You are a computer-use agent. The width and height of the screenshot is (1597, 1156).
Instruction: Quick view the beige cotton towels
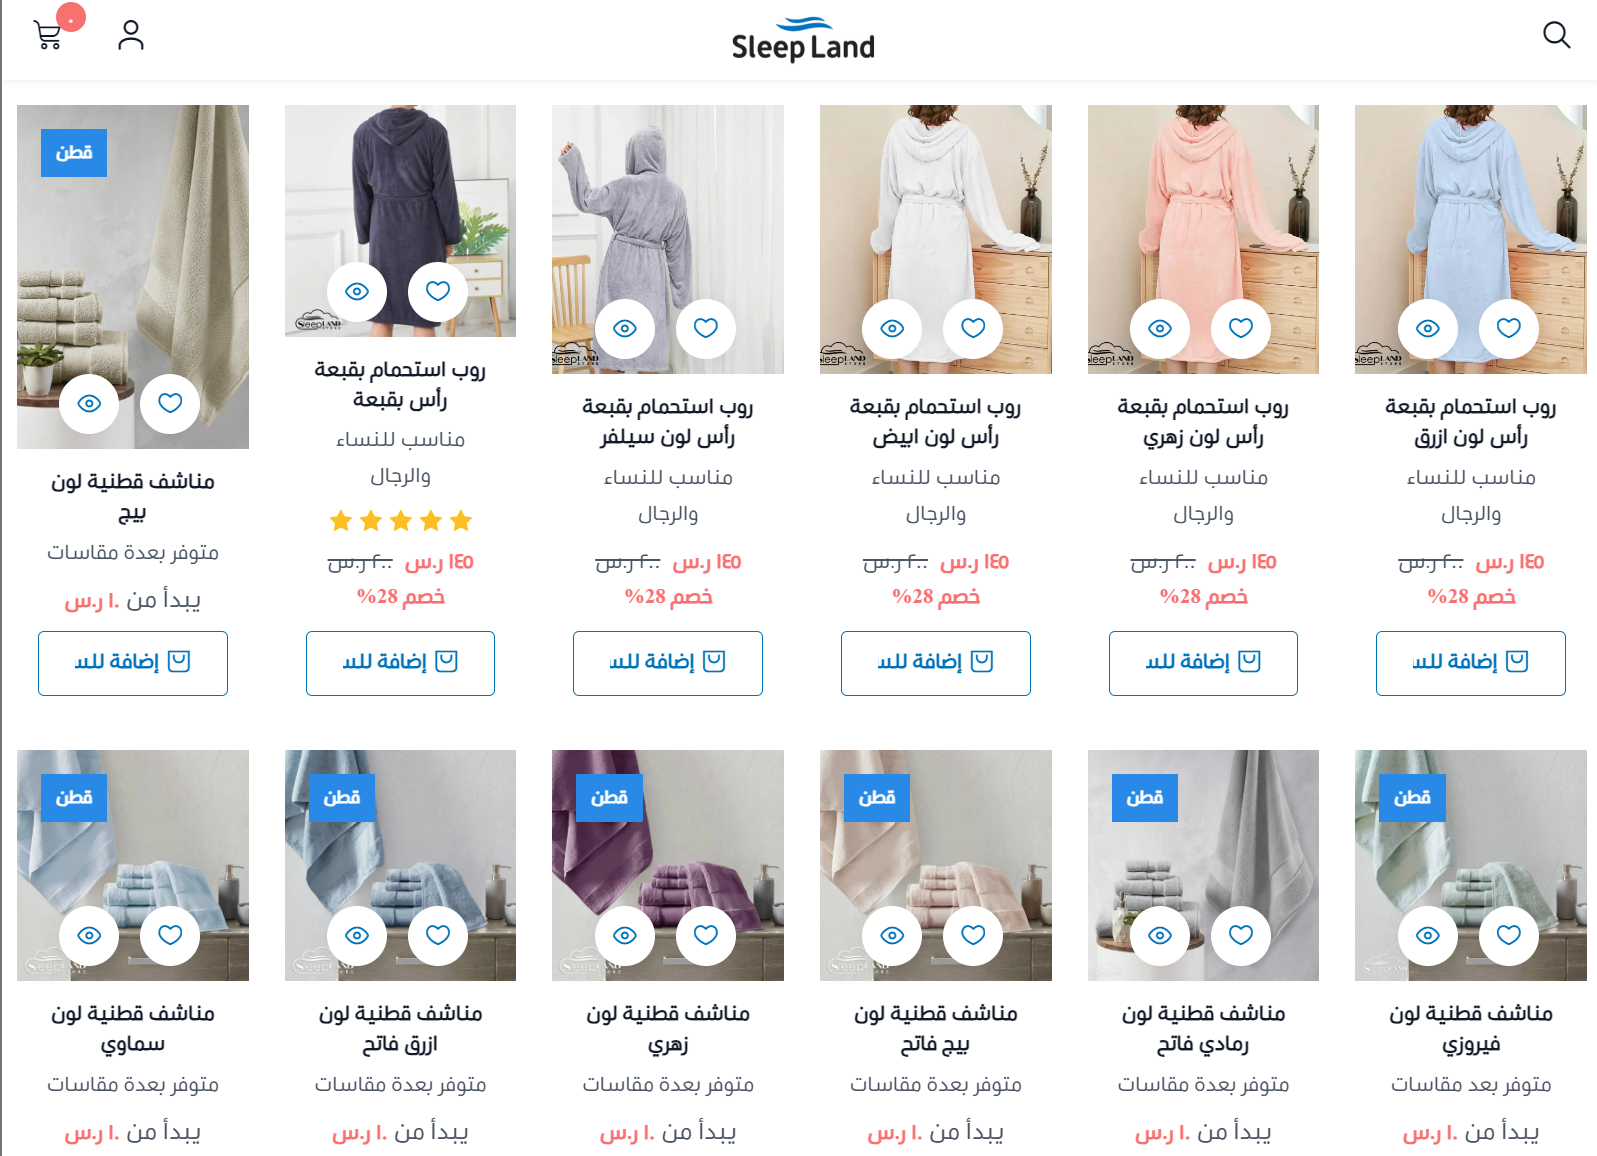click(89, 403)
